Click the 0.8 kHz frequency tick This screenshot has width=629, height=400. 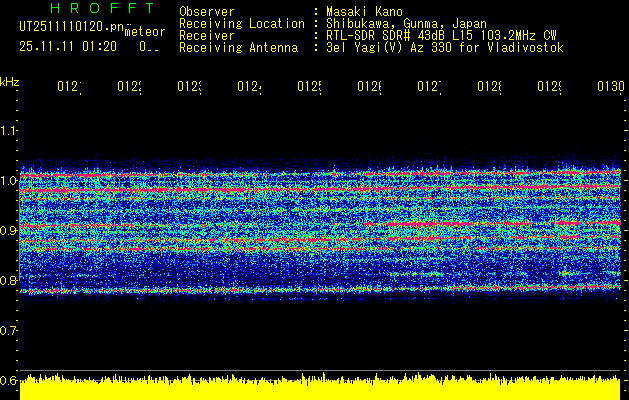(9, 280)
